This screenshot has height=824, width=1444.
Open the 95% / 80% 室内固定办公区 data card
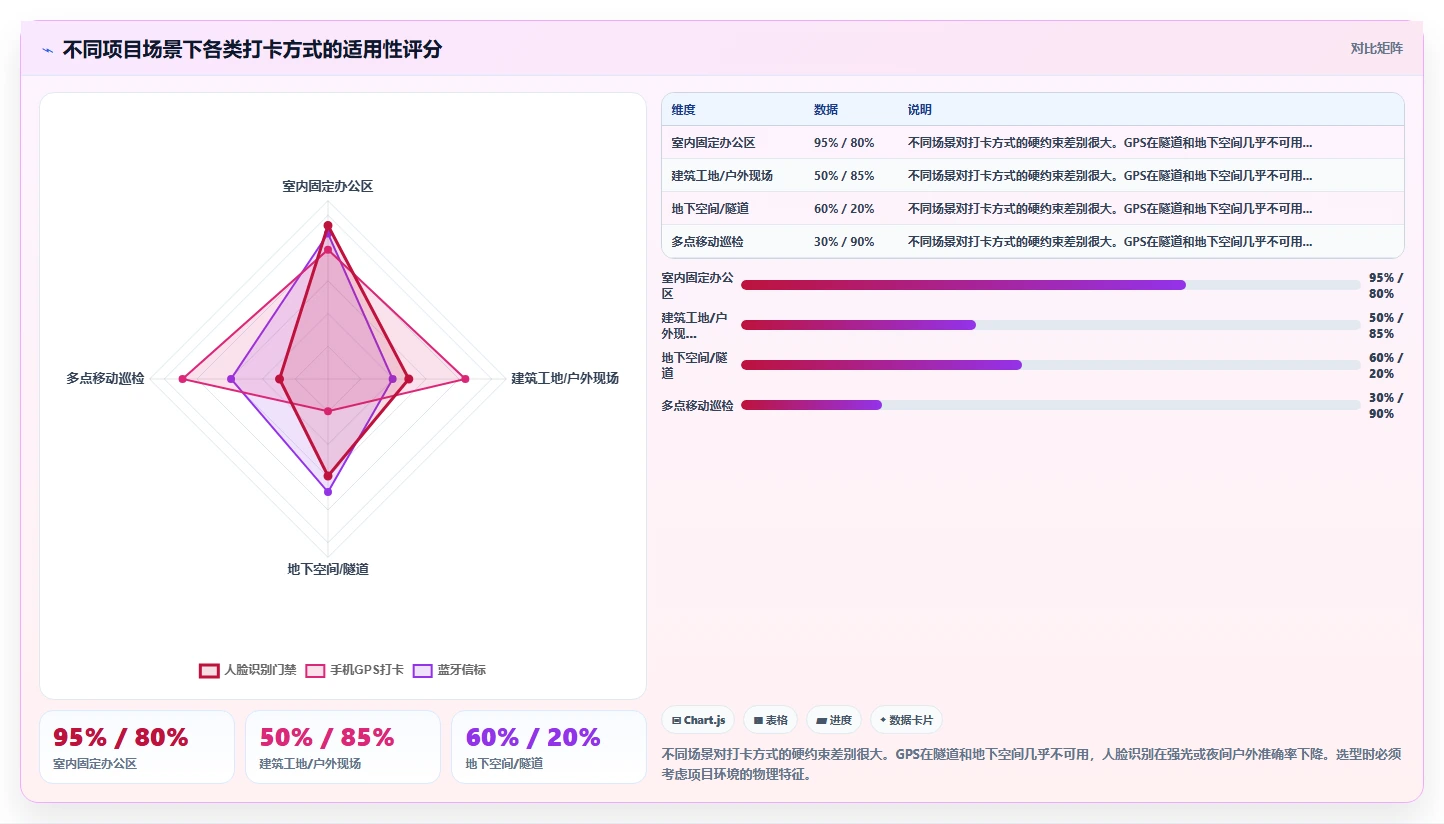137,747
